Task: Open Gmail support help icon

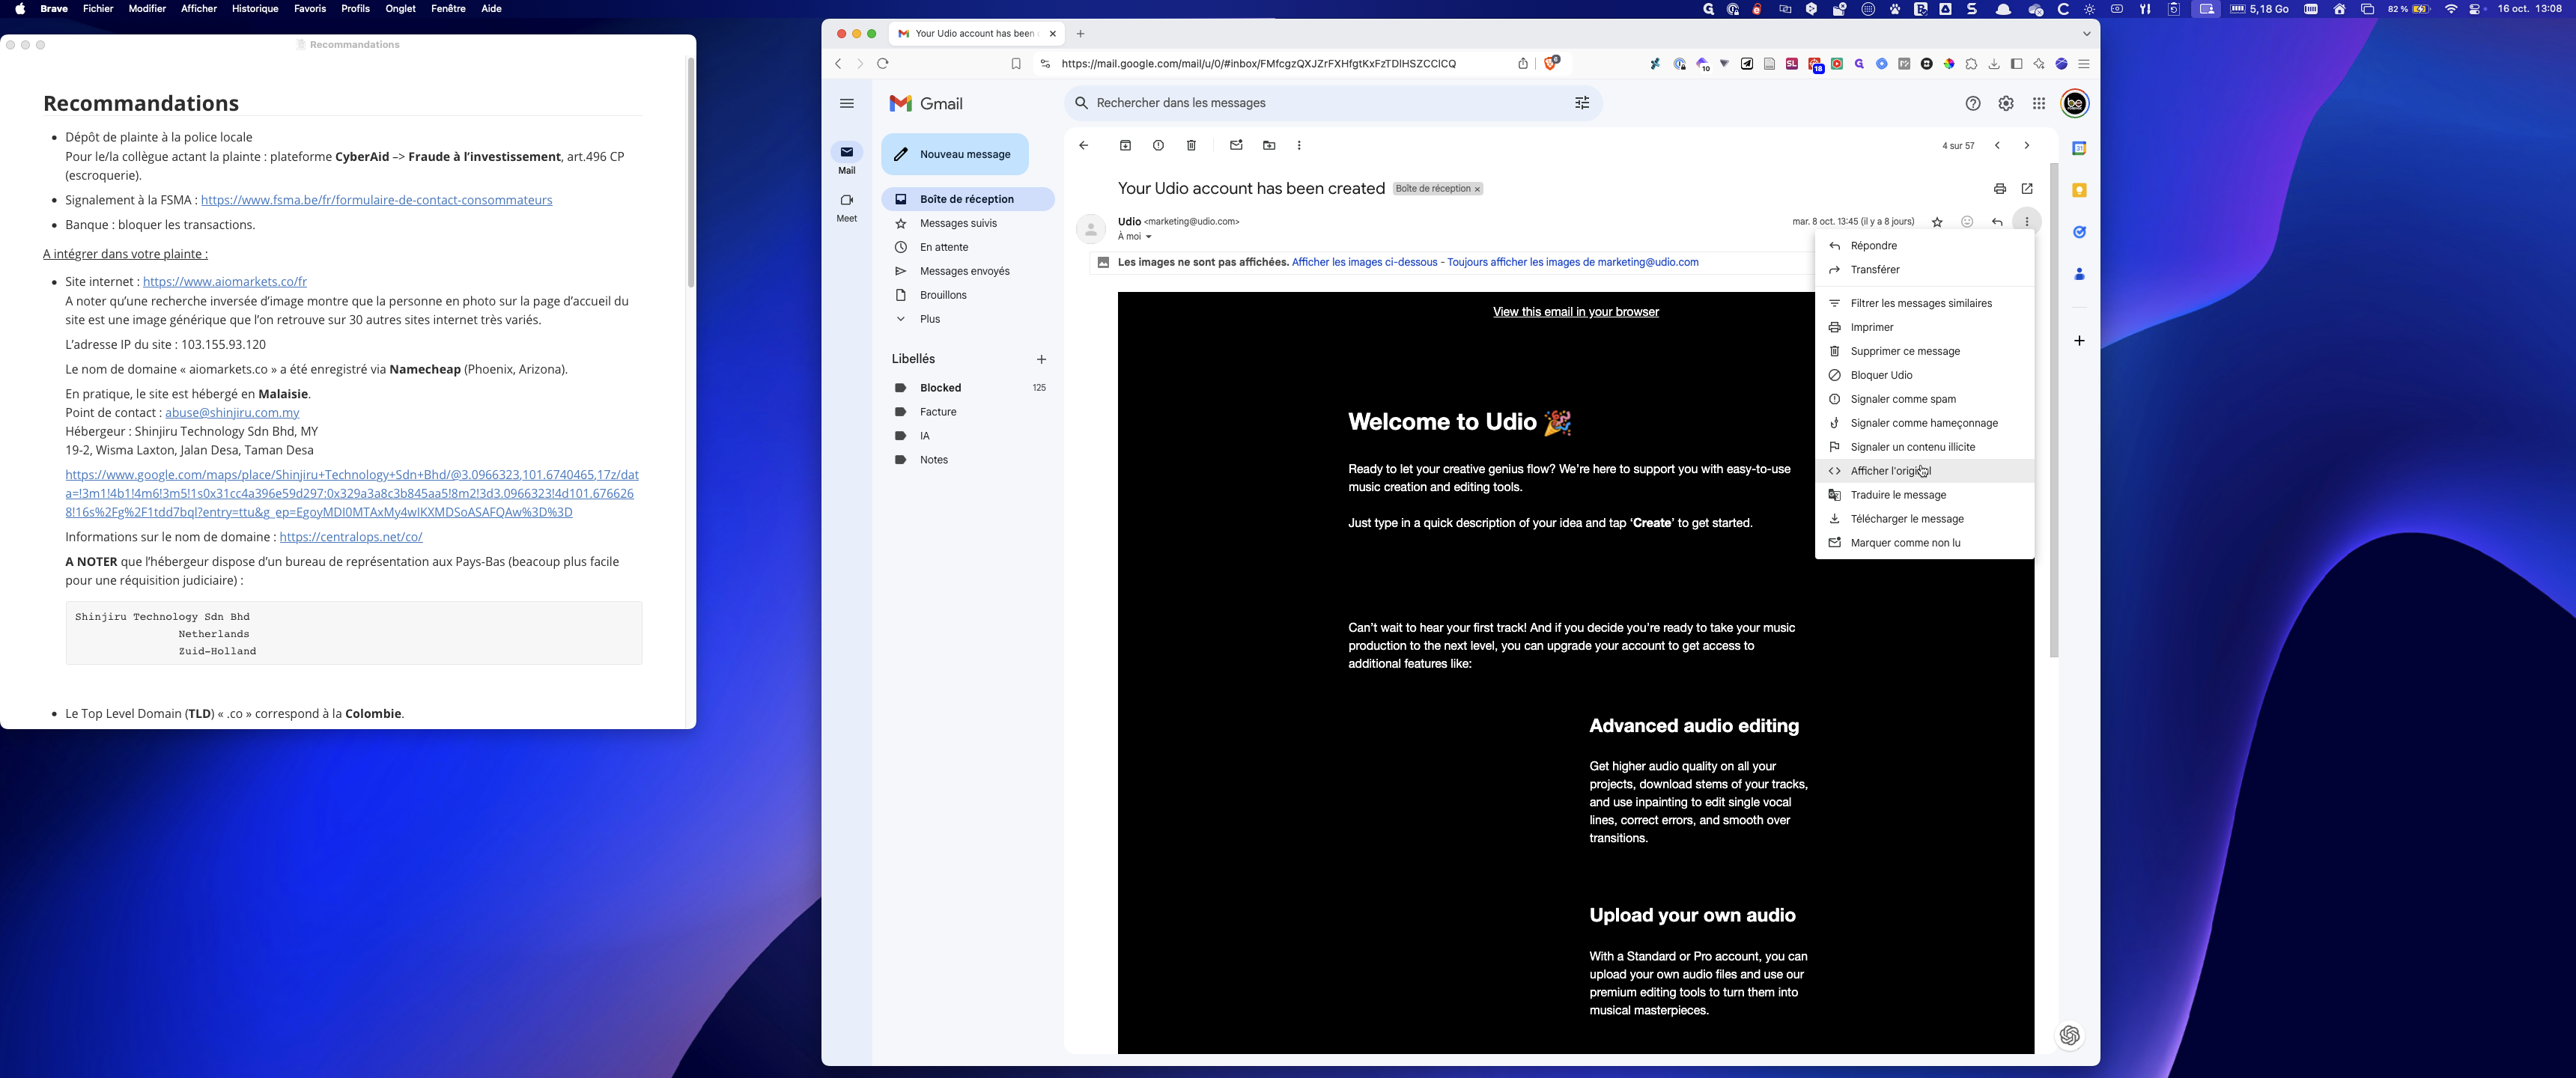Action: (x=1973, y=104)
